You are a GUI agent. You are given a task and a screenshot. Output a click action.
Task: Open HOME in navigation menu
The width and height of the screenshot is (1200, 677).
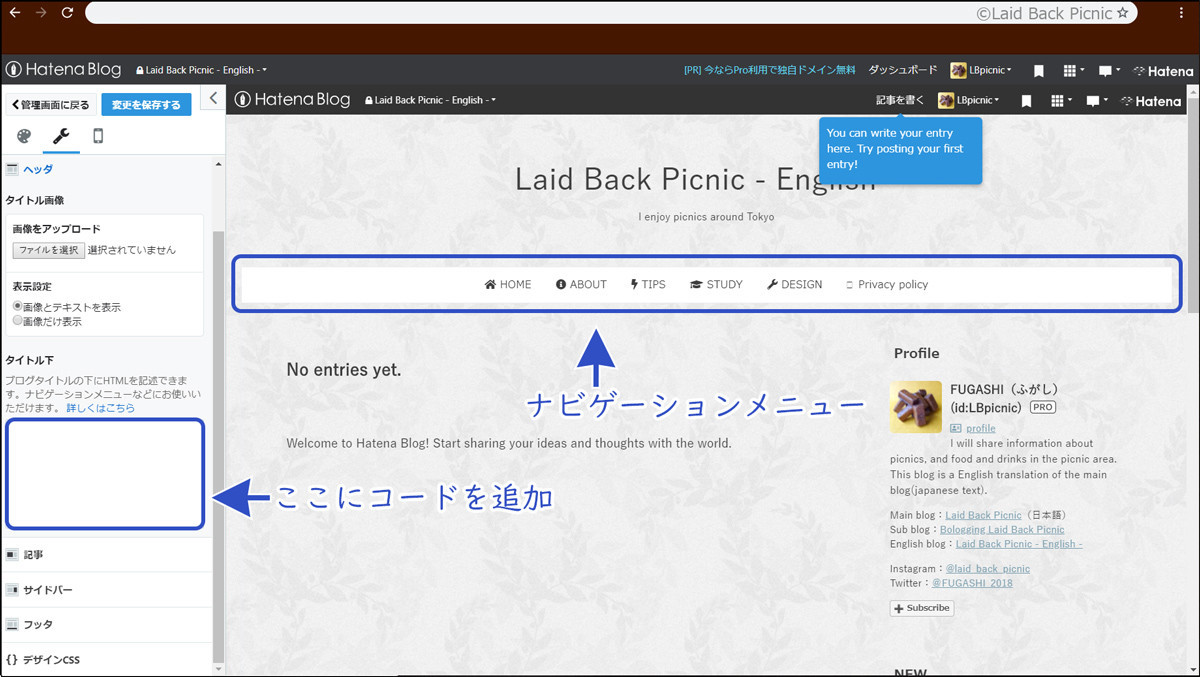[x=508, y=284]
